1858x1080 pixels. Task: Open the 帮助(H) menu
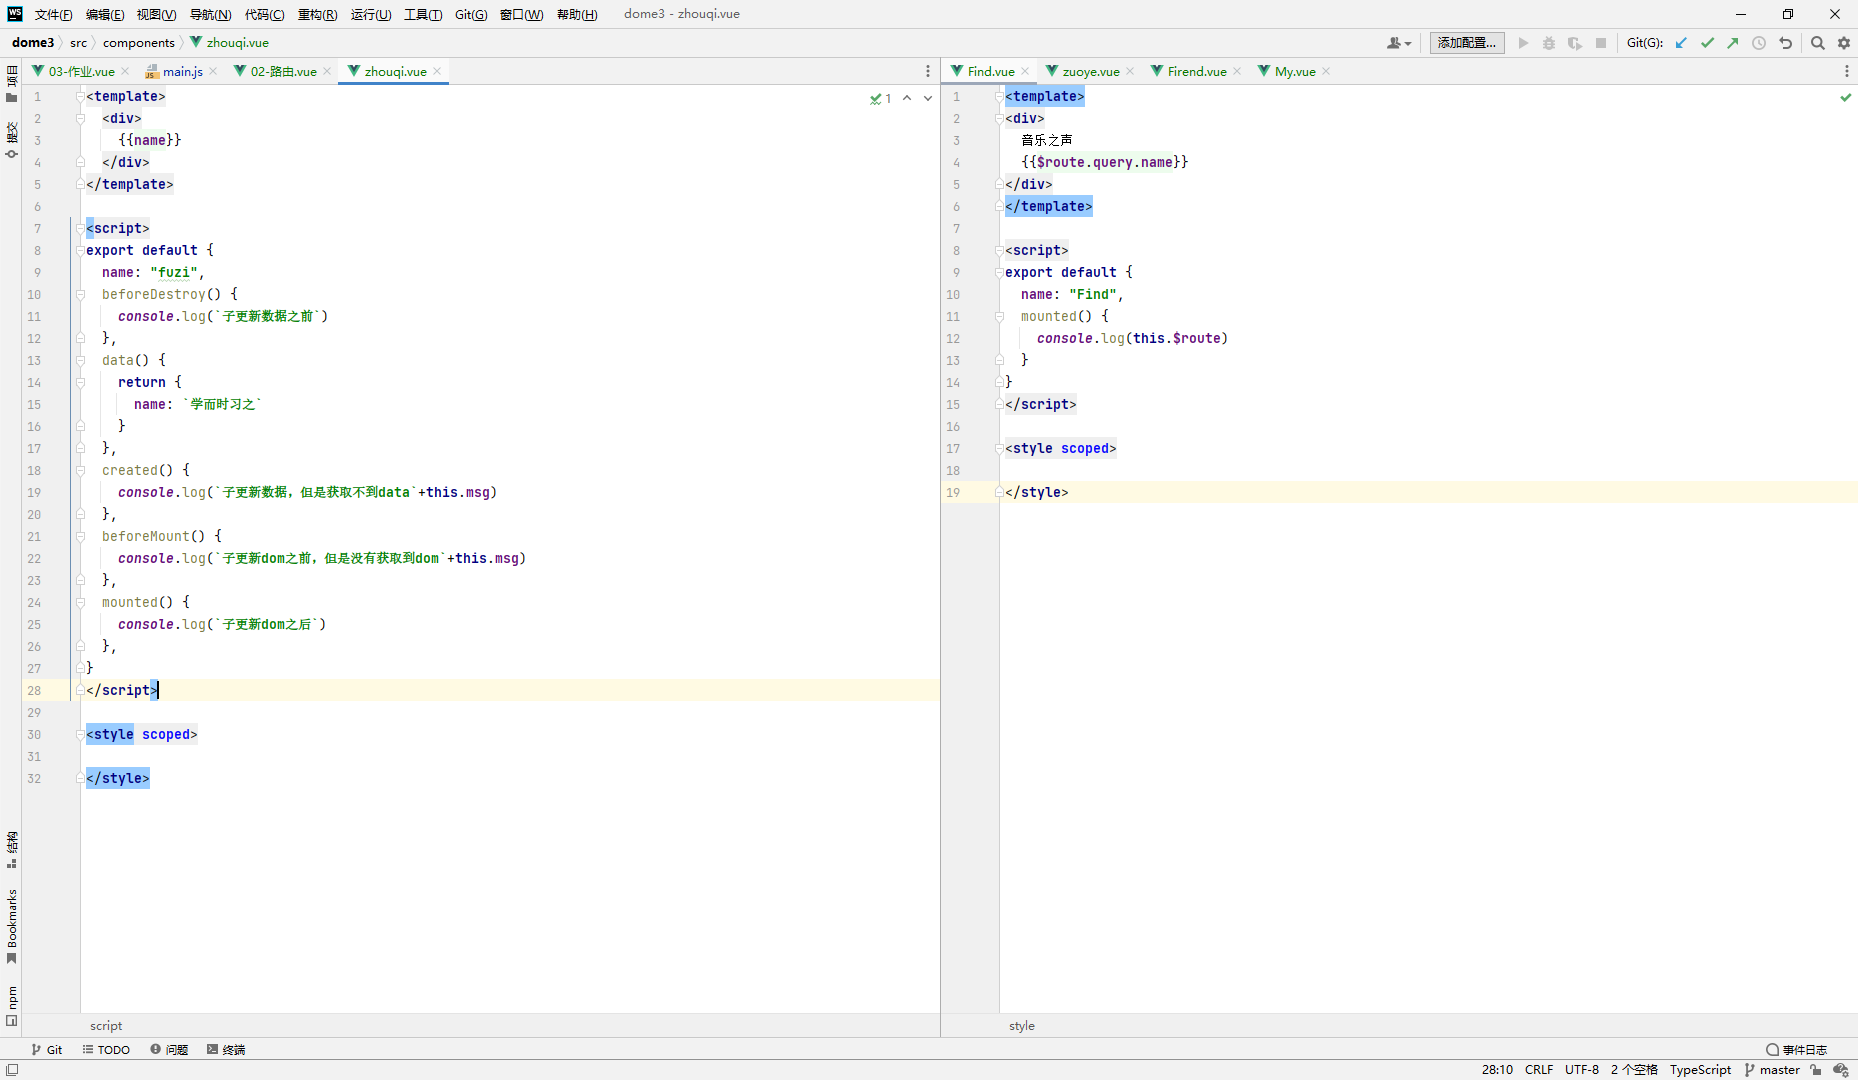coord(577,14)
